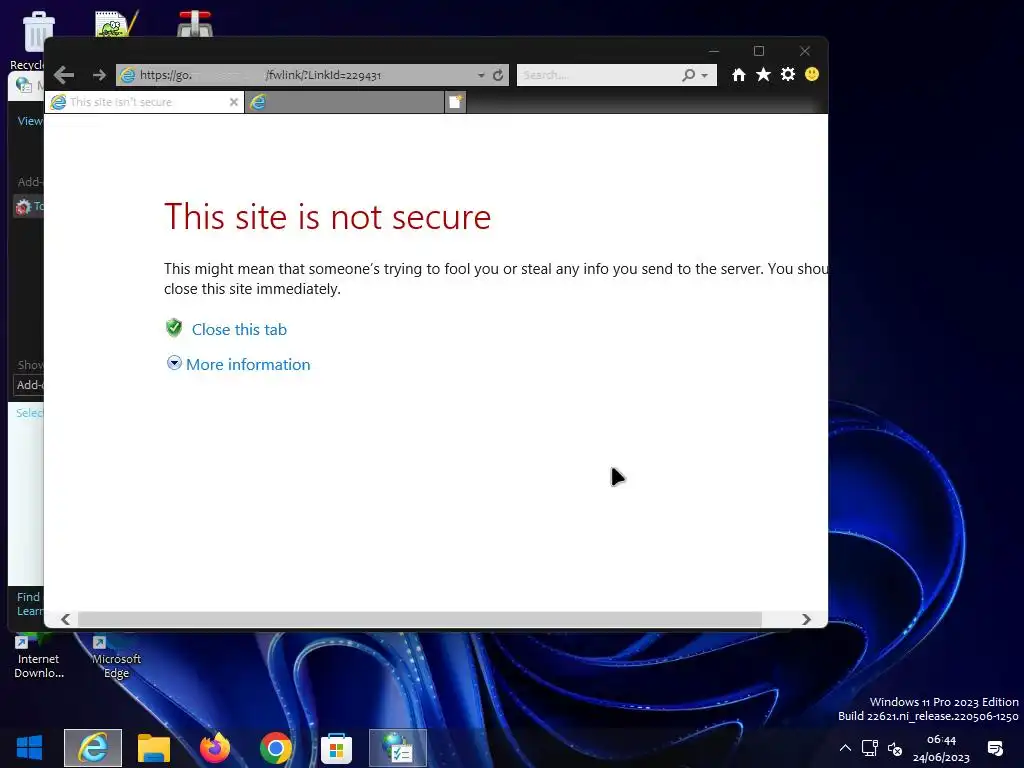Select the Notepad++ desktop icon
Screen dimensions: 1024x768
point(116,24)
